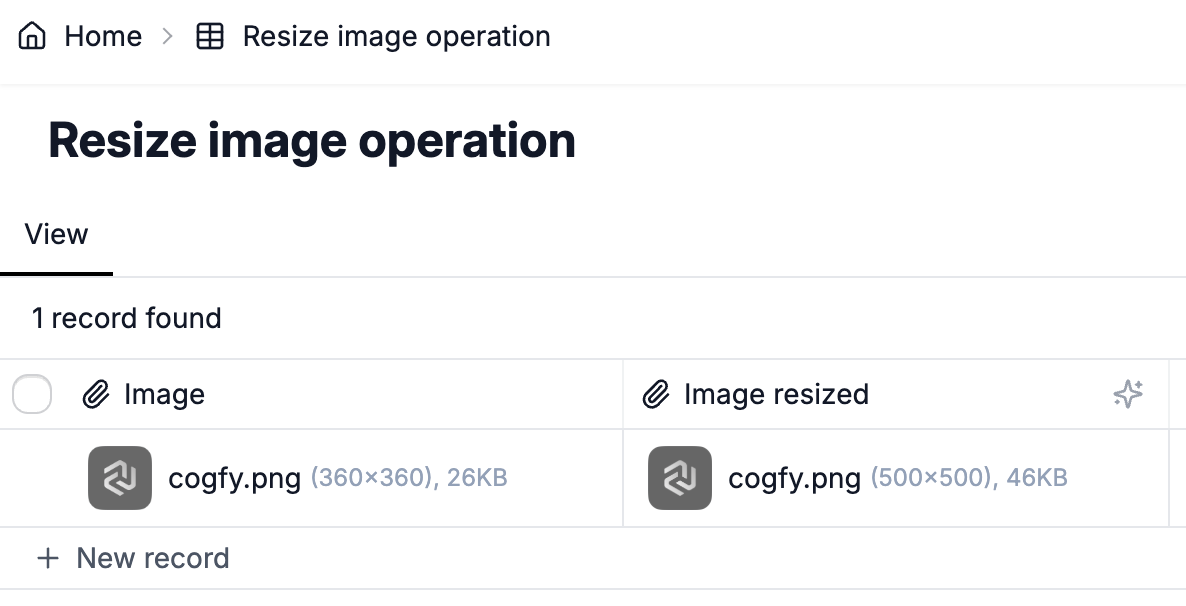Viewport: 1186px width, 606px height.
Task: Click the plus icon beside New record
Action: click(x=48, y=558)
